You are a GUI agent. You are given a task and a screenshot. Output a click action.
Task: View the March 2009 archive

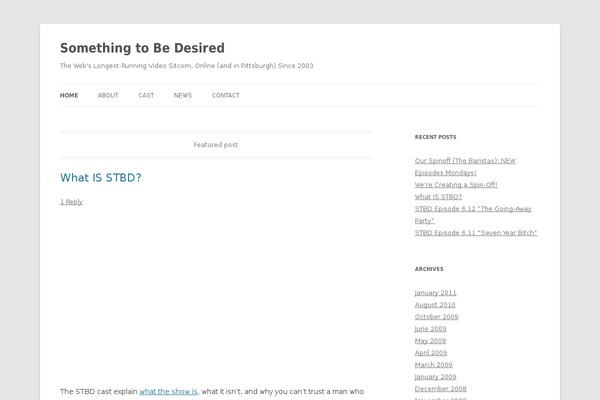tap(434, 365)
